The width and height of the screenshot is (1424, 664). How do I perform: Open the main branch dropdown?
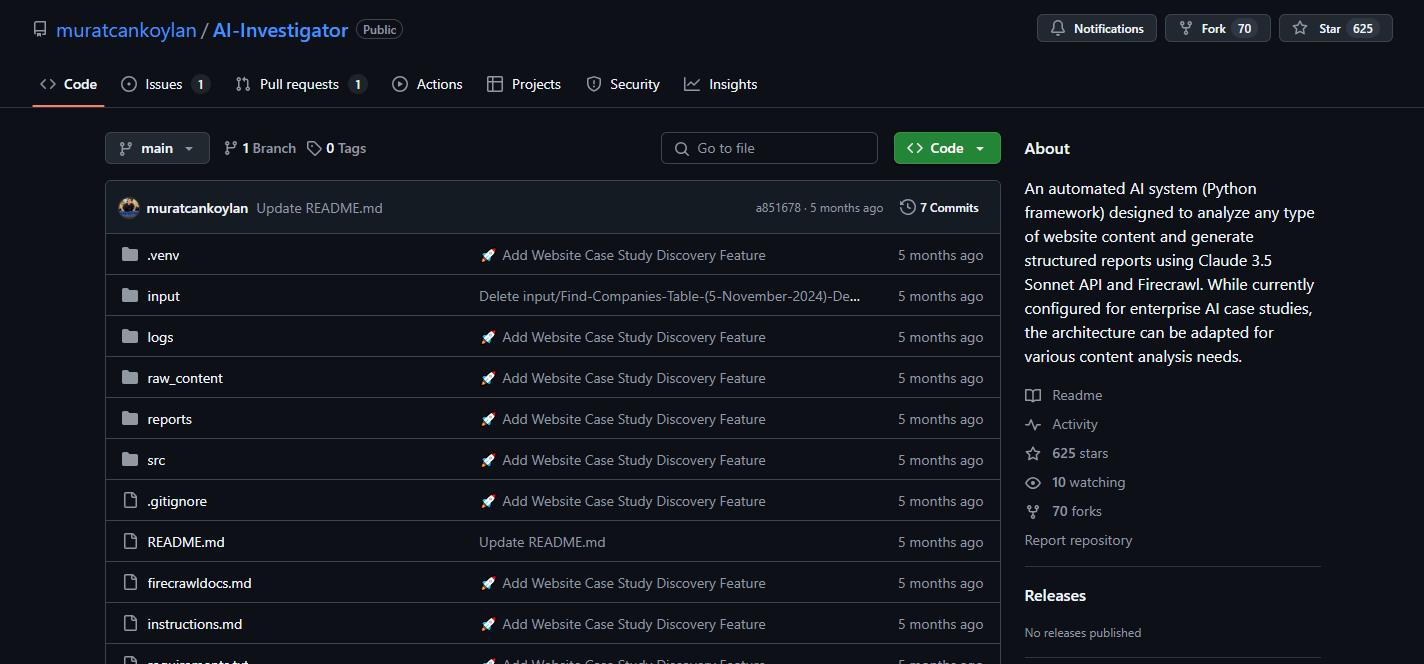[157, 148]
